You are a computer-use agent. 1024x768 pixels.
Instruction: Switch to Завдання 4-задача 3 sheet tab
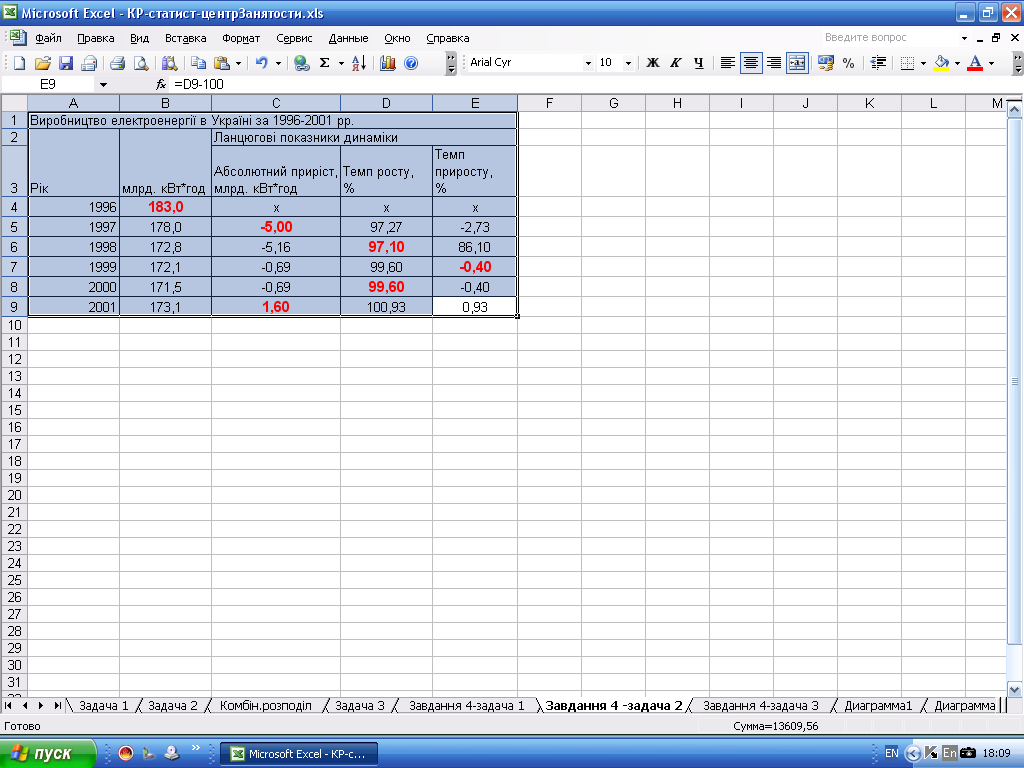760,705
